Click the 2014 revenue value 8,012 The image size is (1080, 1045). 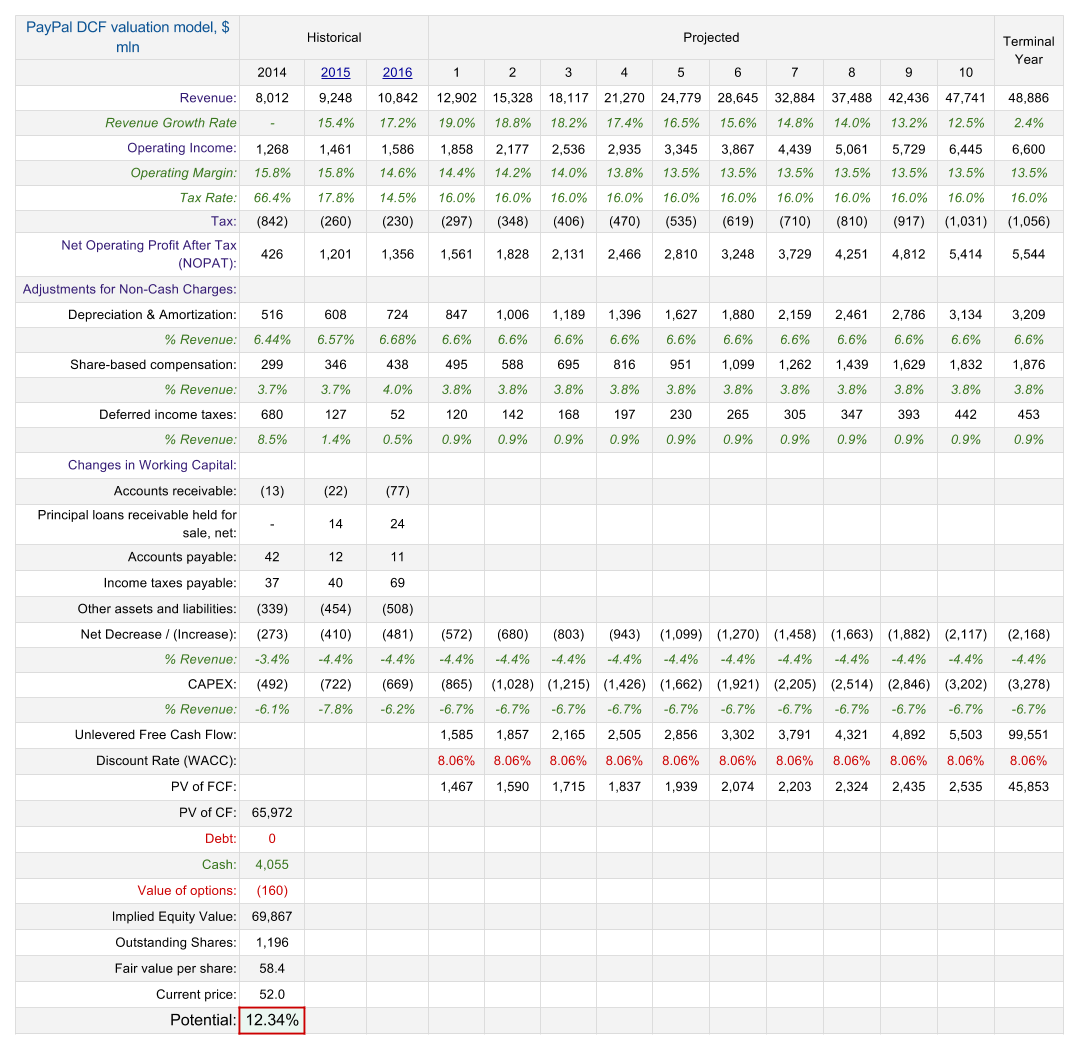(x=272, y=98)
